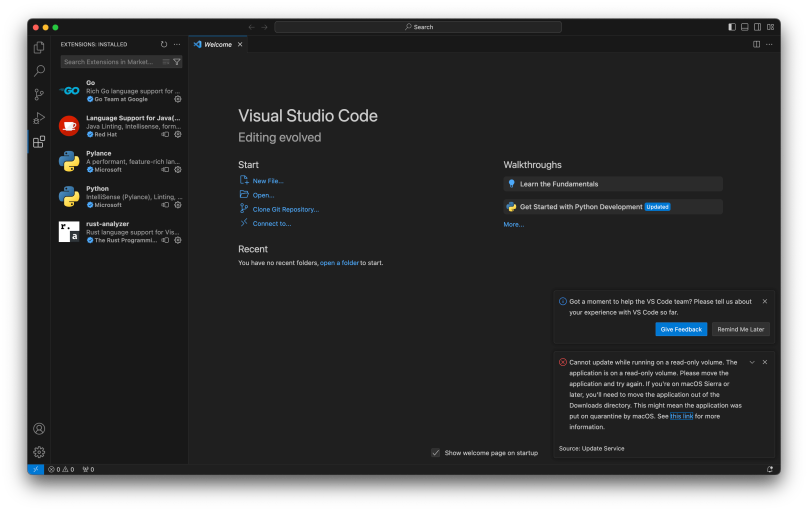Viewport: 808px width, 511px height.
Task: Open the Accounts icon in activity bar
Action: pyautogui.click(x=39, y=429)
